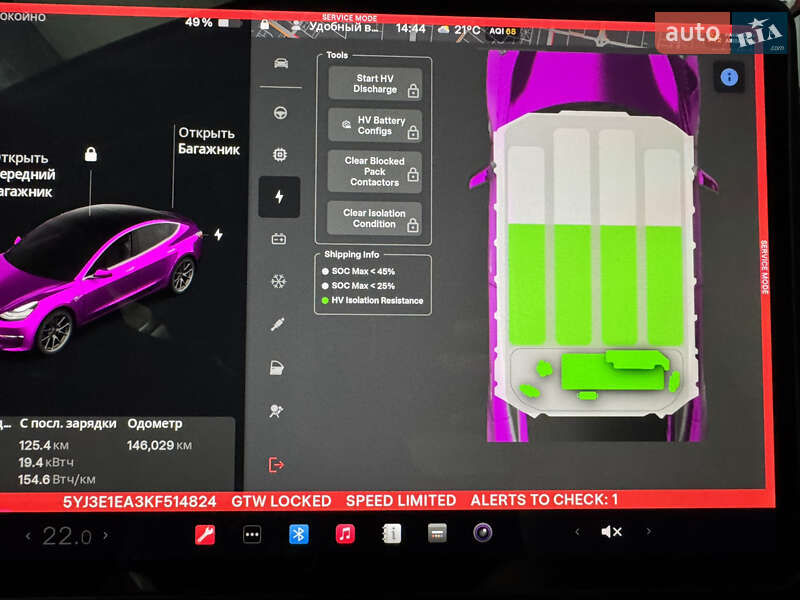Tap the padlock icon above the car
This screenshot has height=600, width=800.
91,154
